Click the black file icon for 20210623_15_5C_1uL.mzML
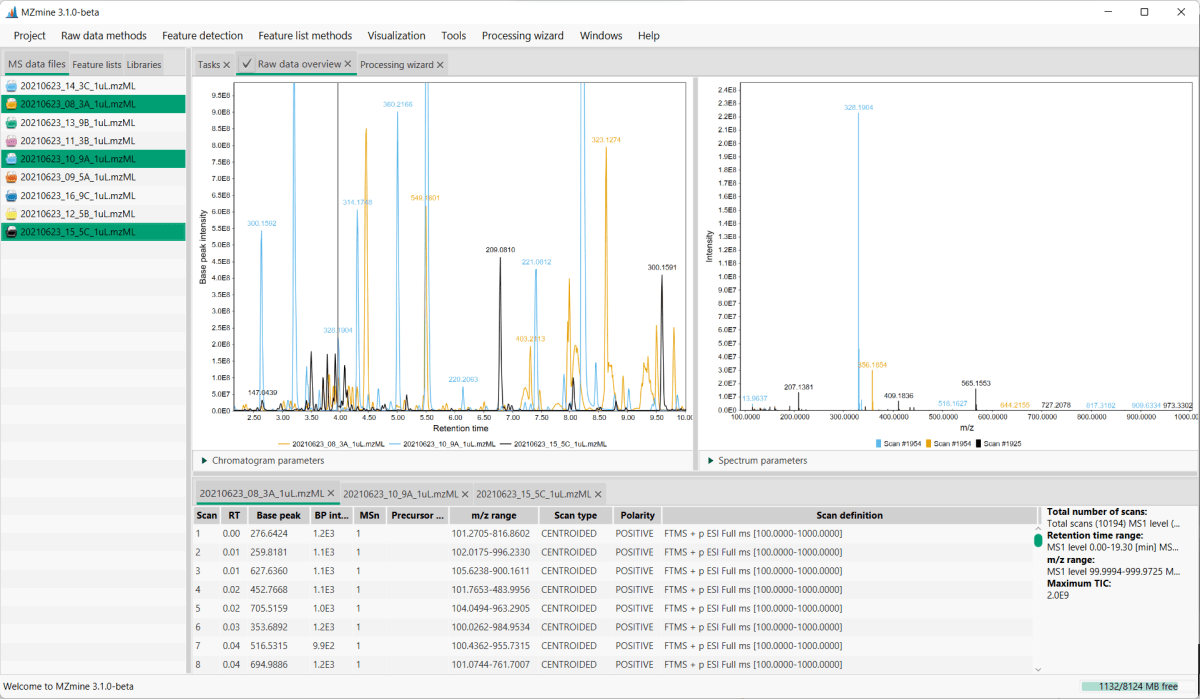Image resolution: width=1200 pixels, height=699 pixels. pyautogui.click(x=12, y=232)
